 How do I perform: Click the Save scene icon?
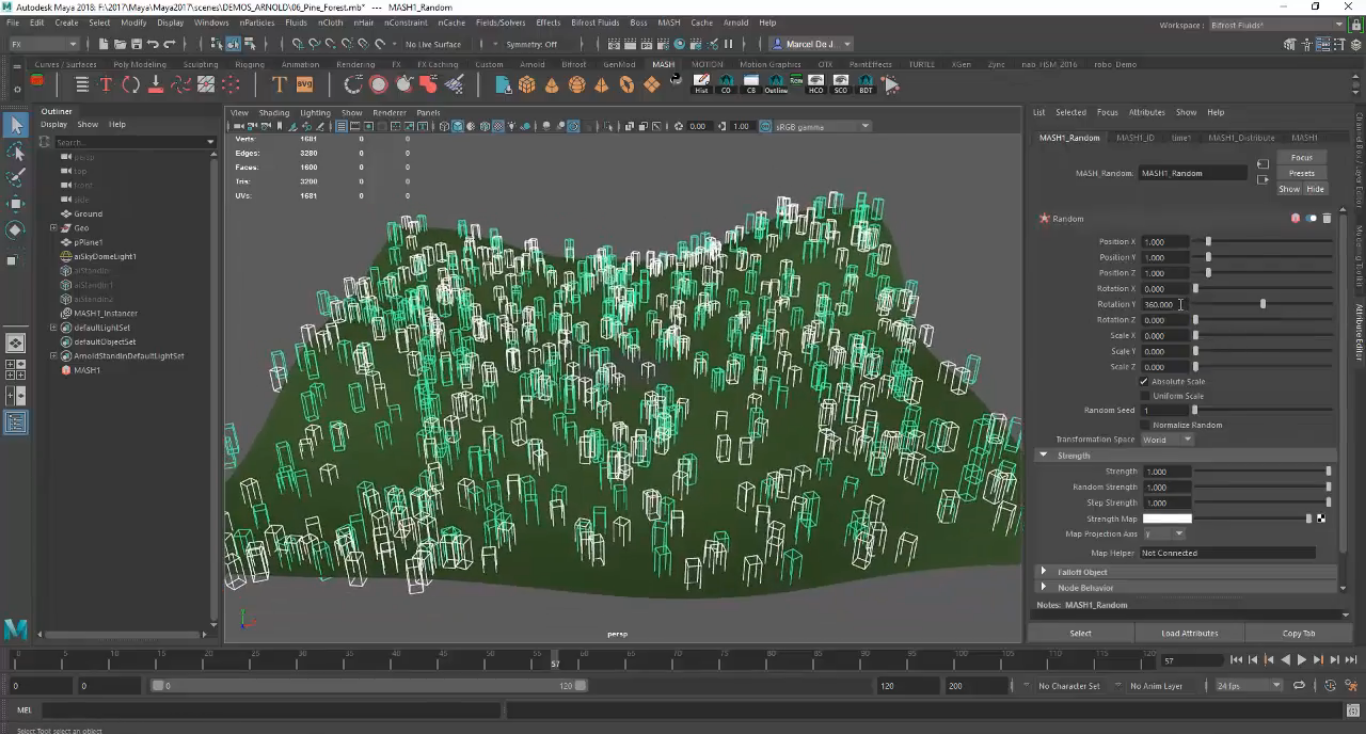pos(136,44)
